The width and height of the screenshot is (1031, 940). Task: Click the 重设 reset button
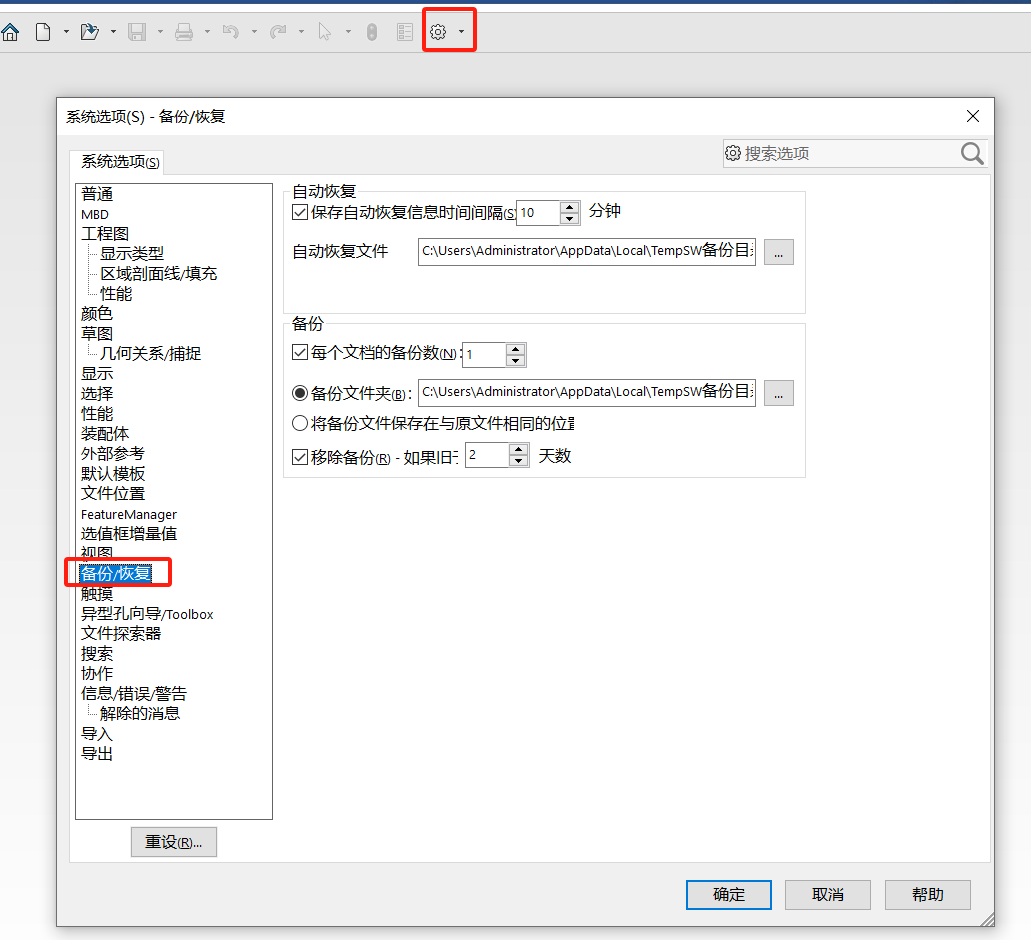[x=173, y=842]
